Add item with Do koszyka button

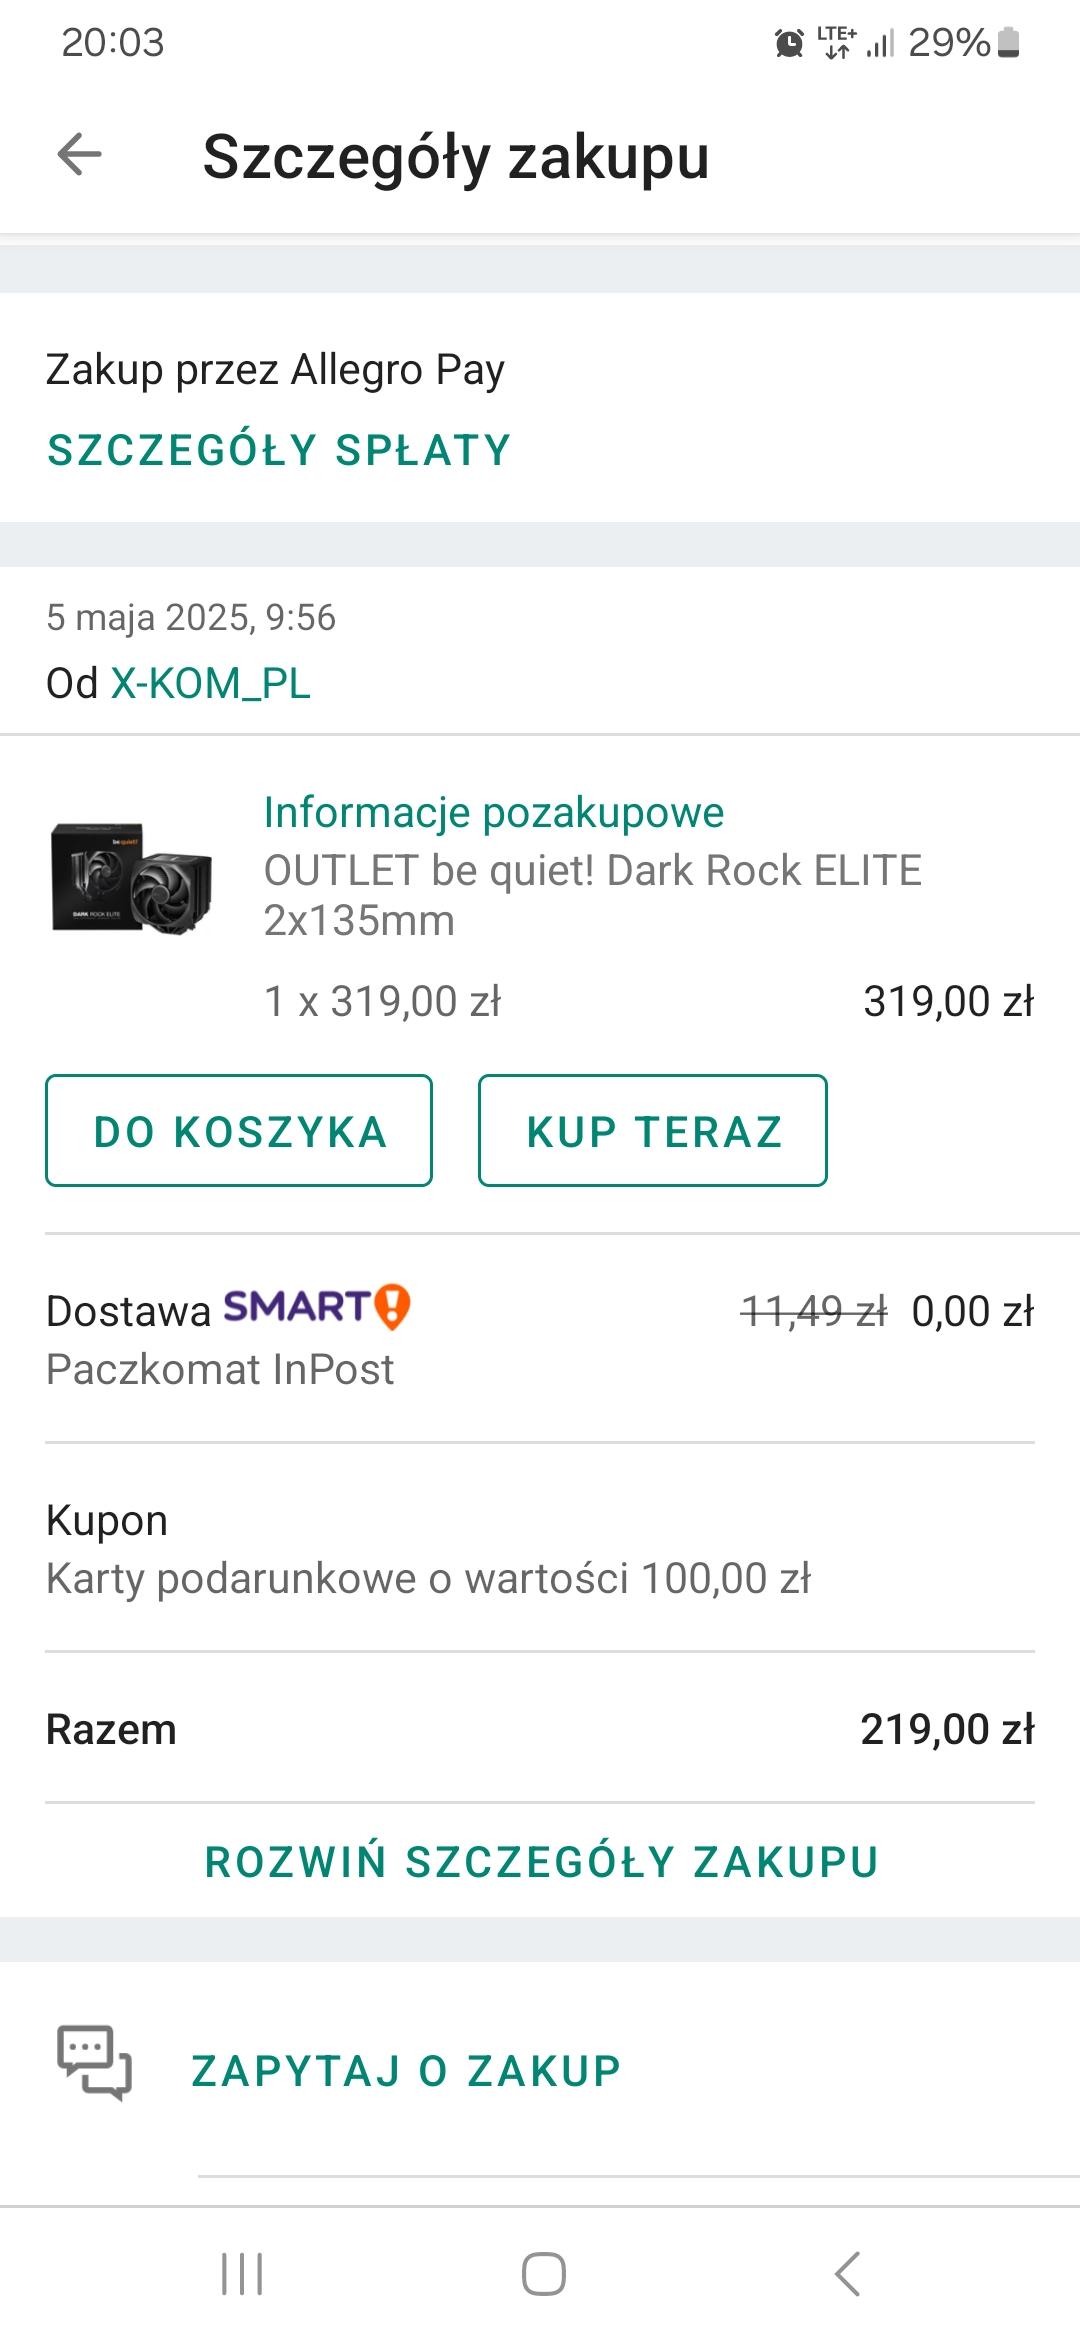tap(239, 1131)
